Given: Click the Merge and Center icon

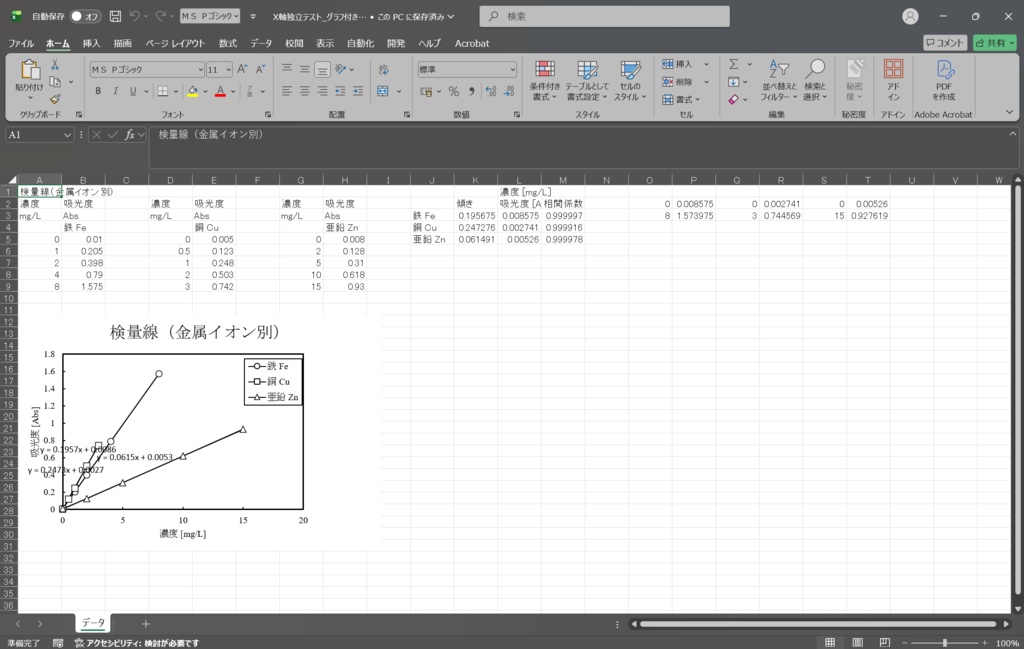Looking at the screenshot, I should point(383,91).
